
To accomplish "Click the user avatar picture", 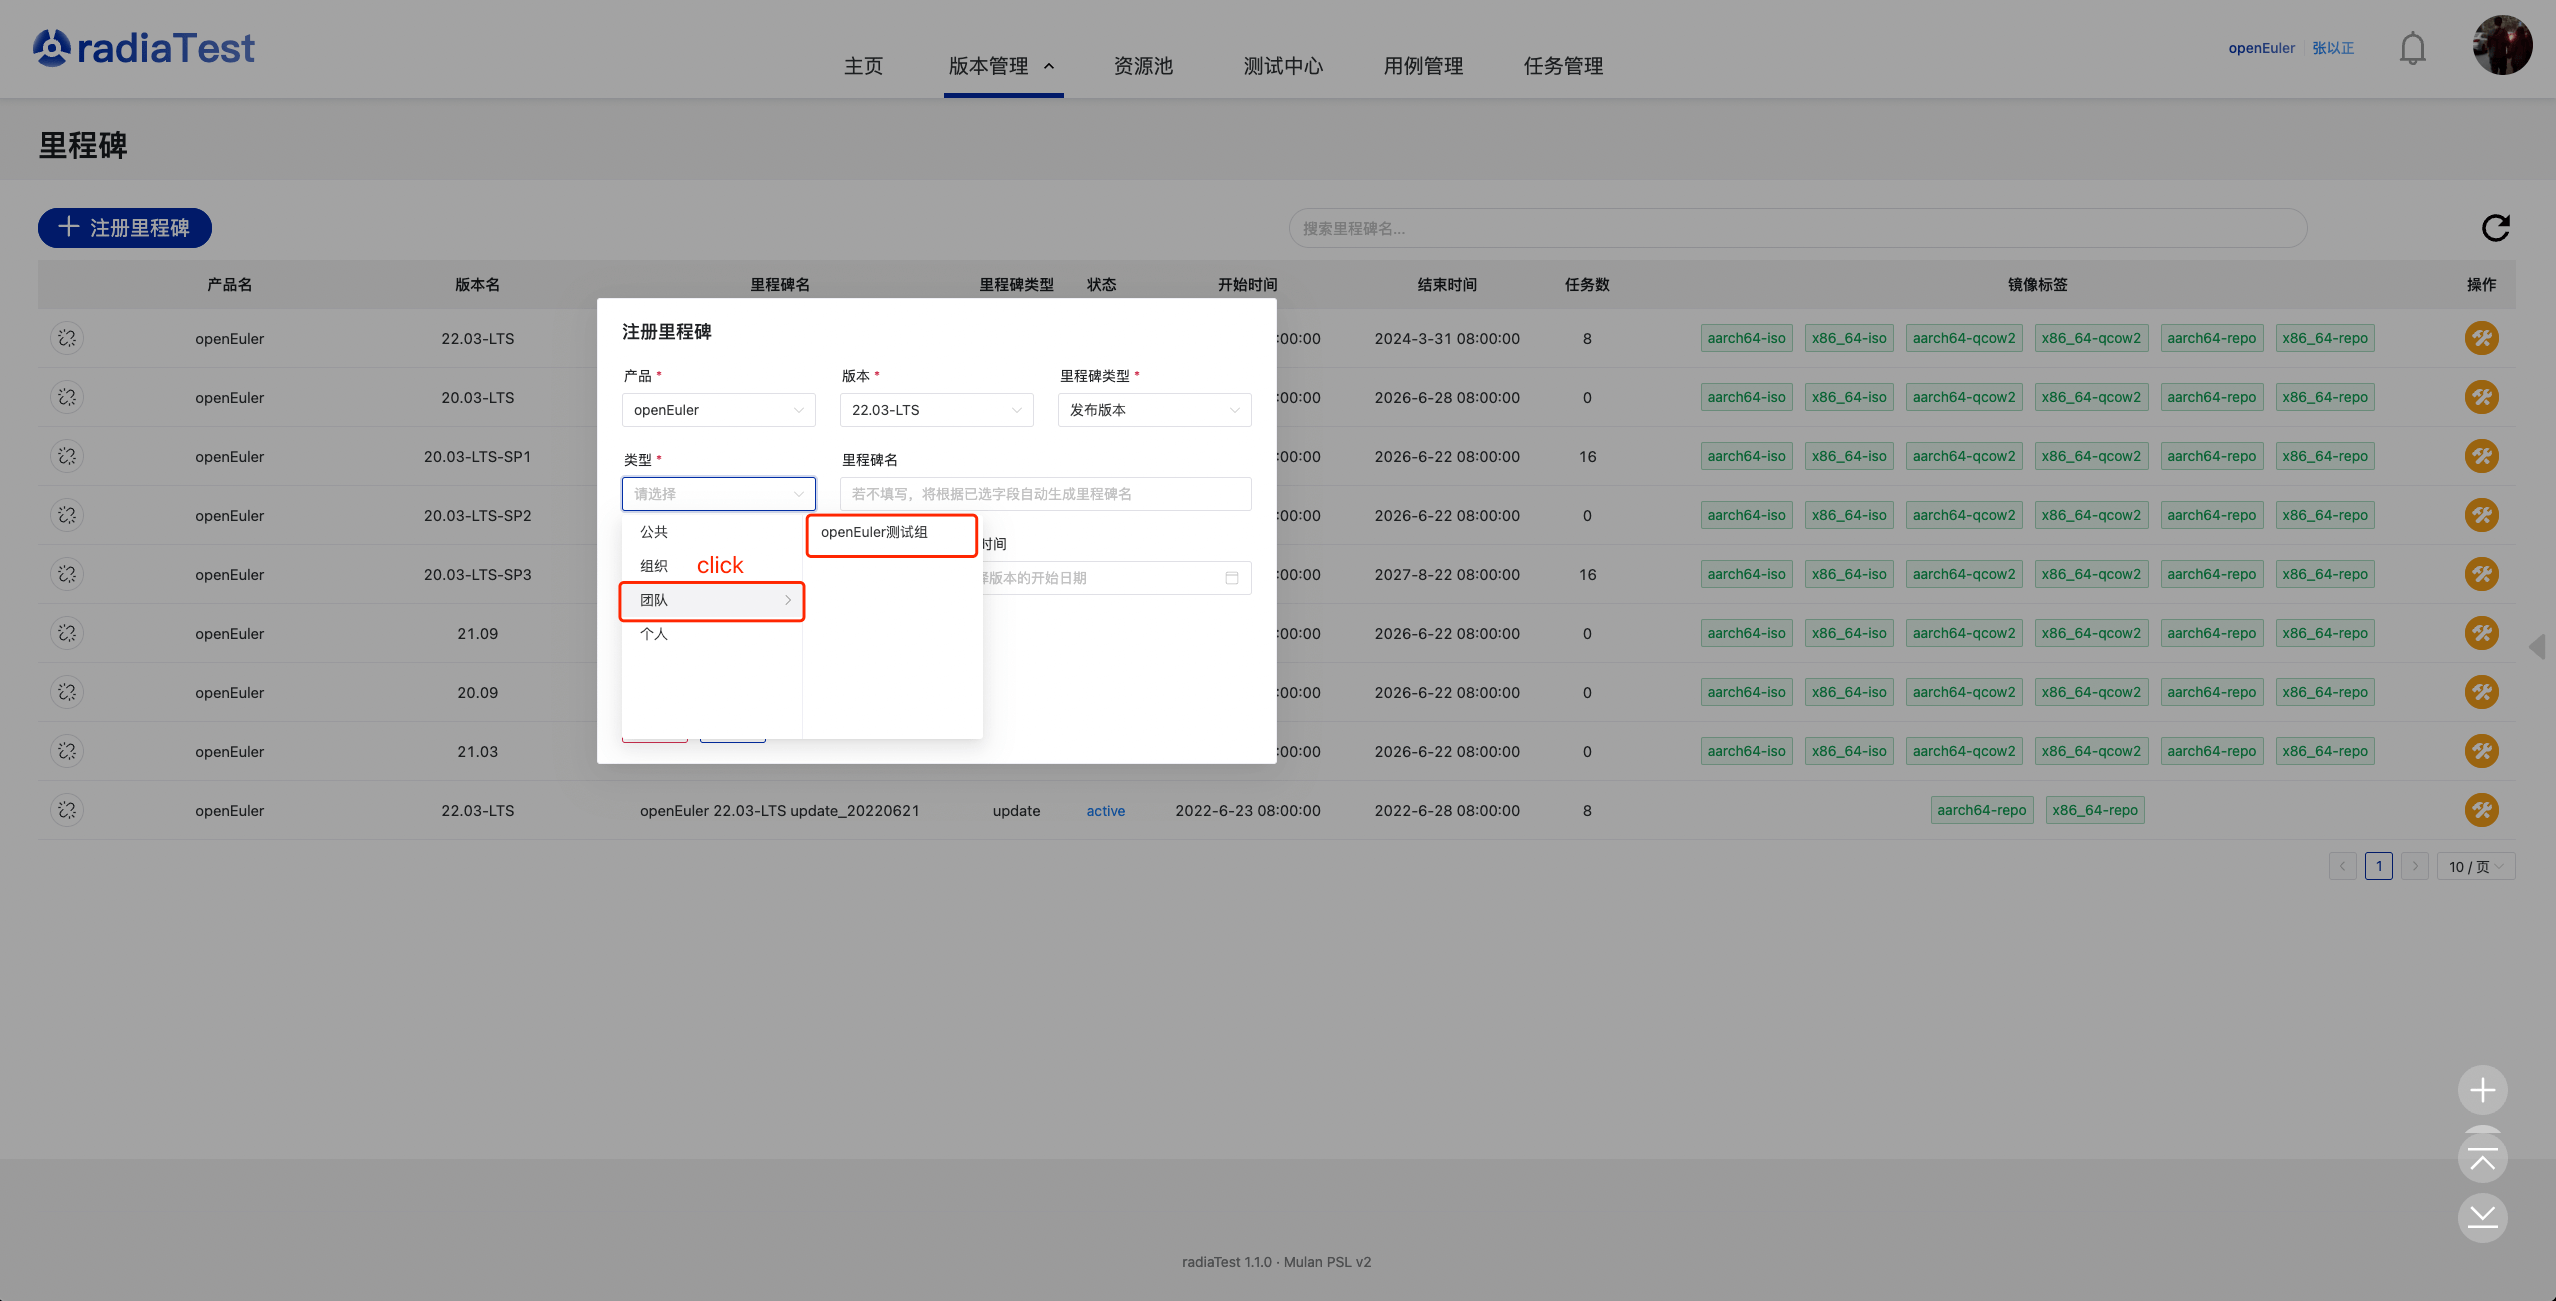I will 2502,45.
